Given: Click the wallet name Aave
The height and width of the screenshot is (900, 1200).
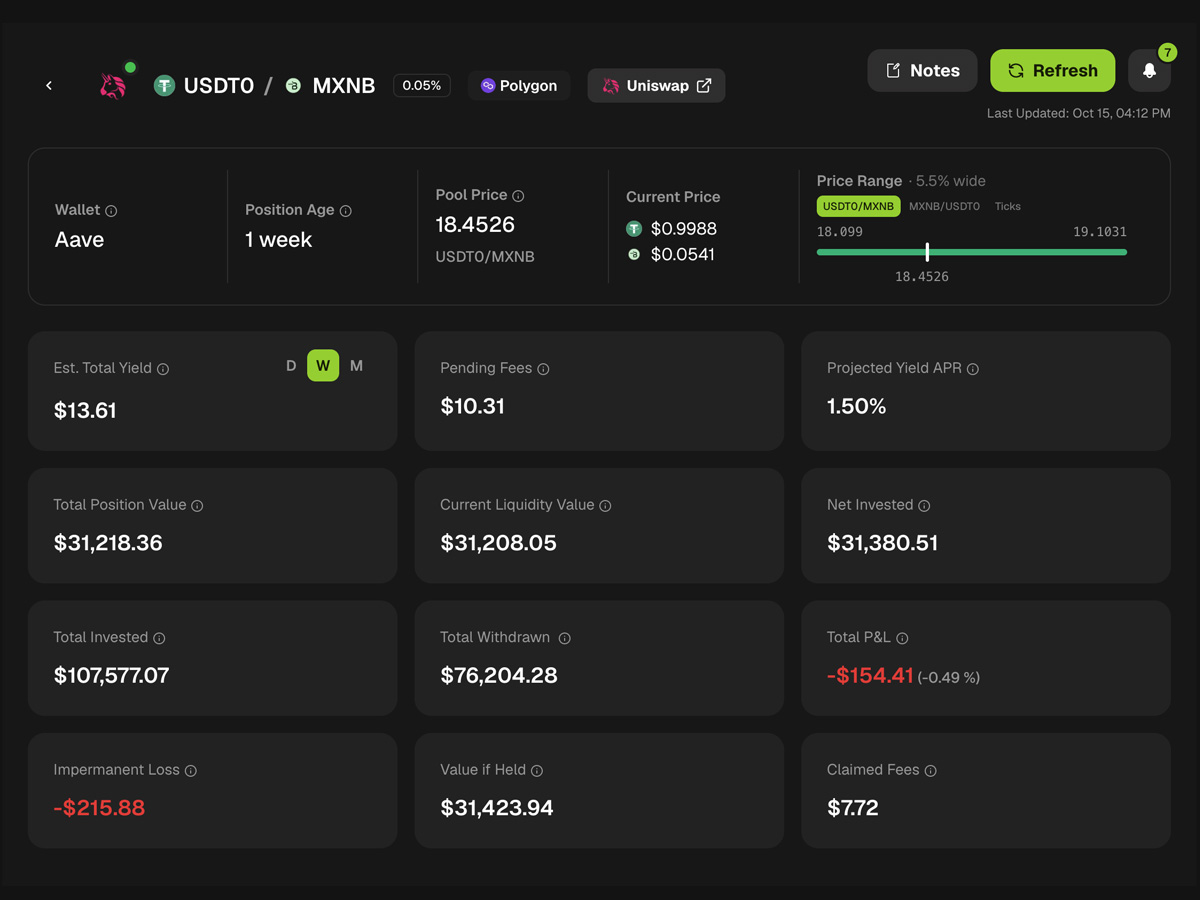Looking at the screenshot, I should click(x=79, y=240).
